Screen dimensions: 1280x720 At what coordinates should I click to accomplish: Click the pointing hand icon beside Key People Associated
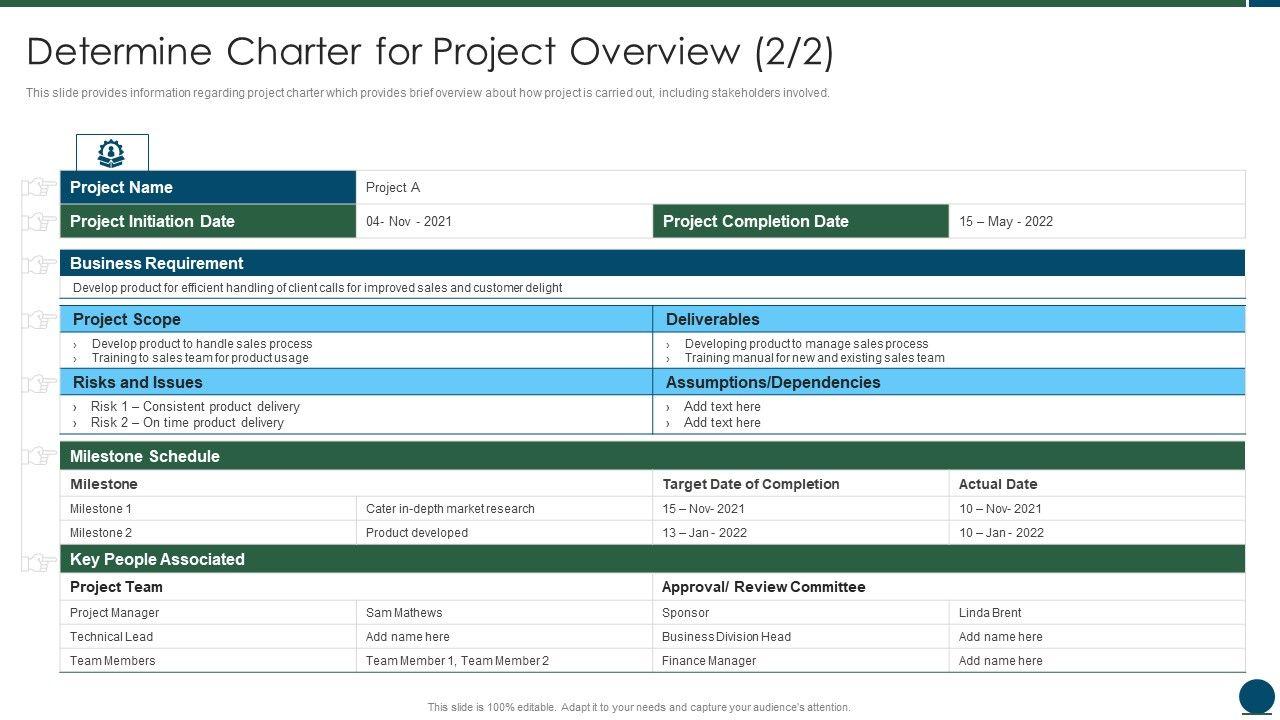[x=40, y=562]
